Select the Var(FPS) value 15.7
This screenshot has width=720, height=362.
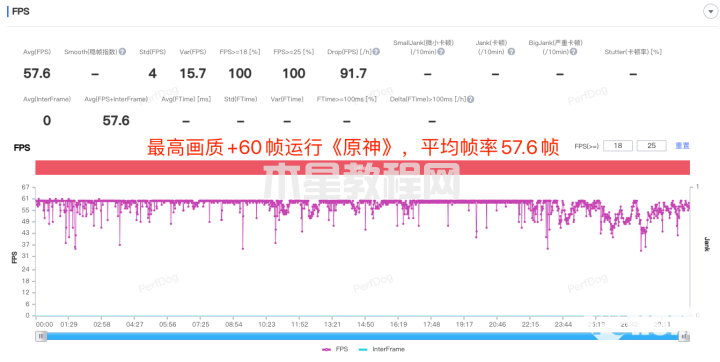(x=193, y=74)
